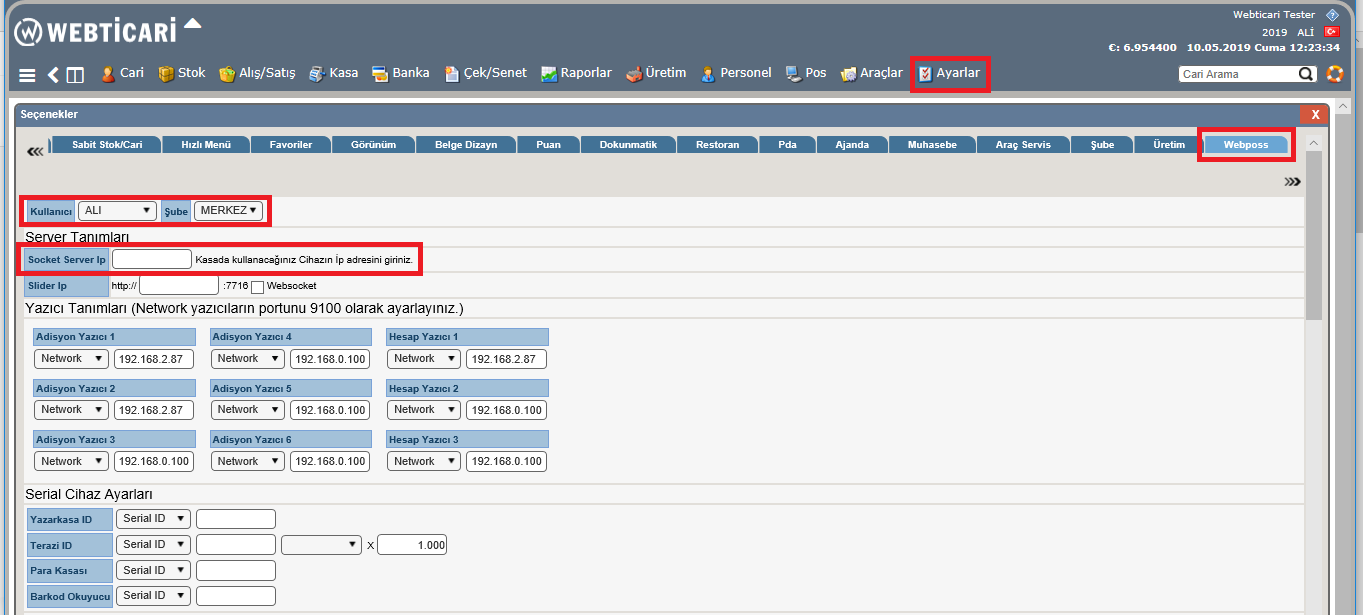Click the search magnifier icon
1363x615 pixels.
click(1306, 74)
